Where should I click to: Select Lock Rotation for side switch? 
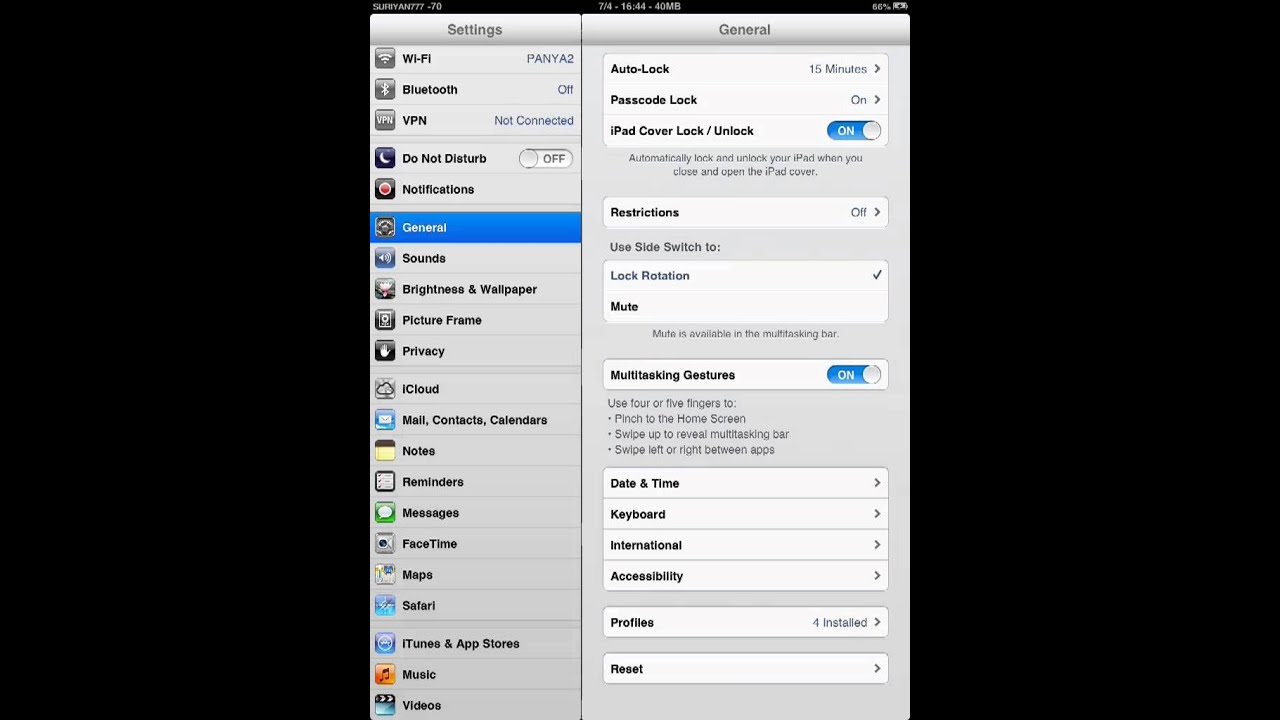pyautogui.click(x=745, y=276)
